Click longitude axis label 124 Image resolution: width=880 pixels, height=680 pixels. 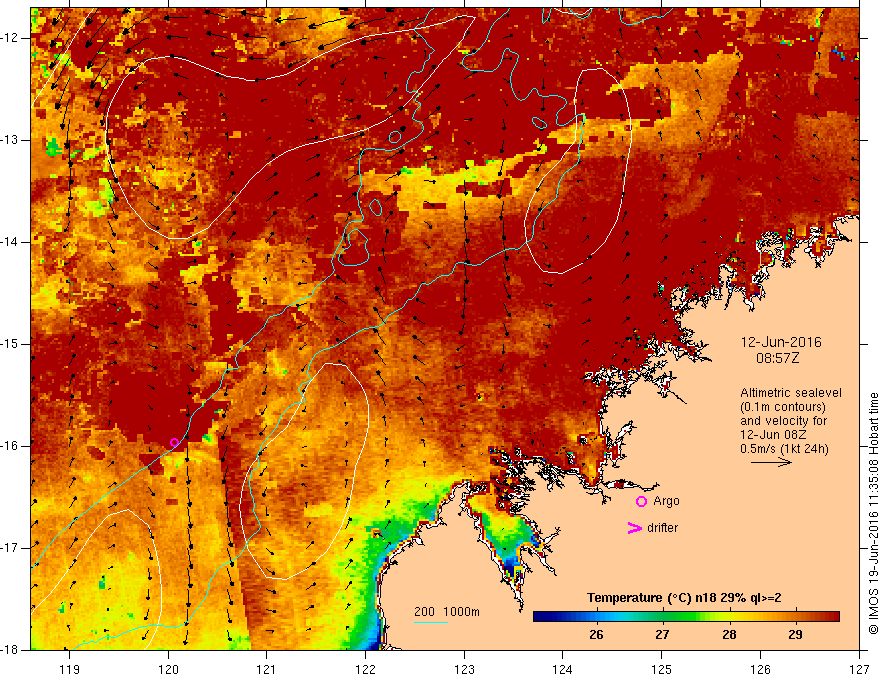pyautogui.click(x=563, y=669)
